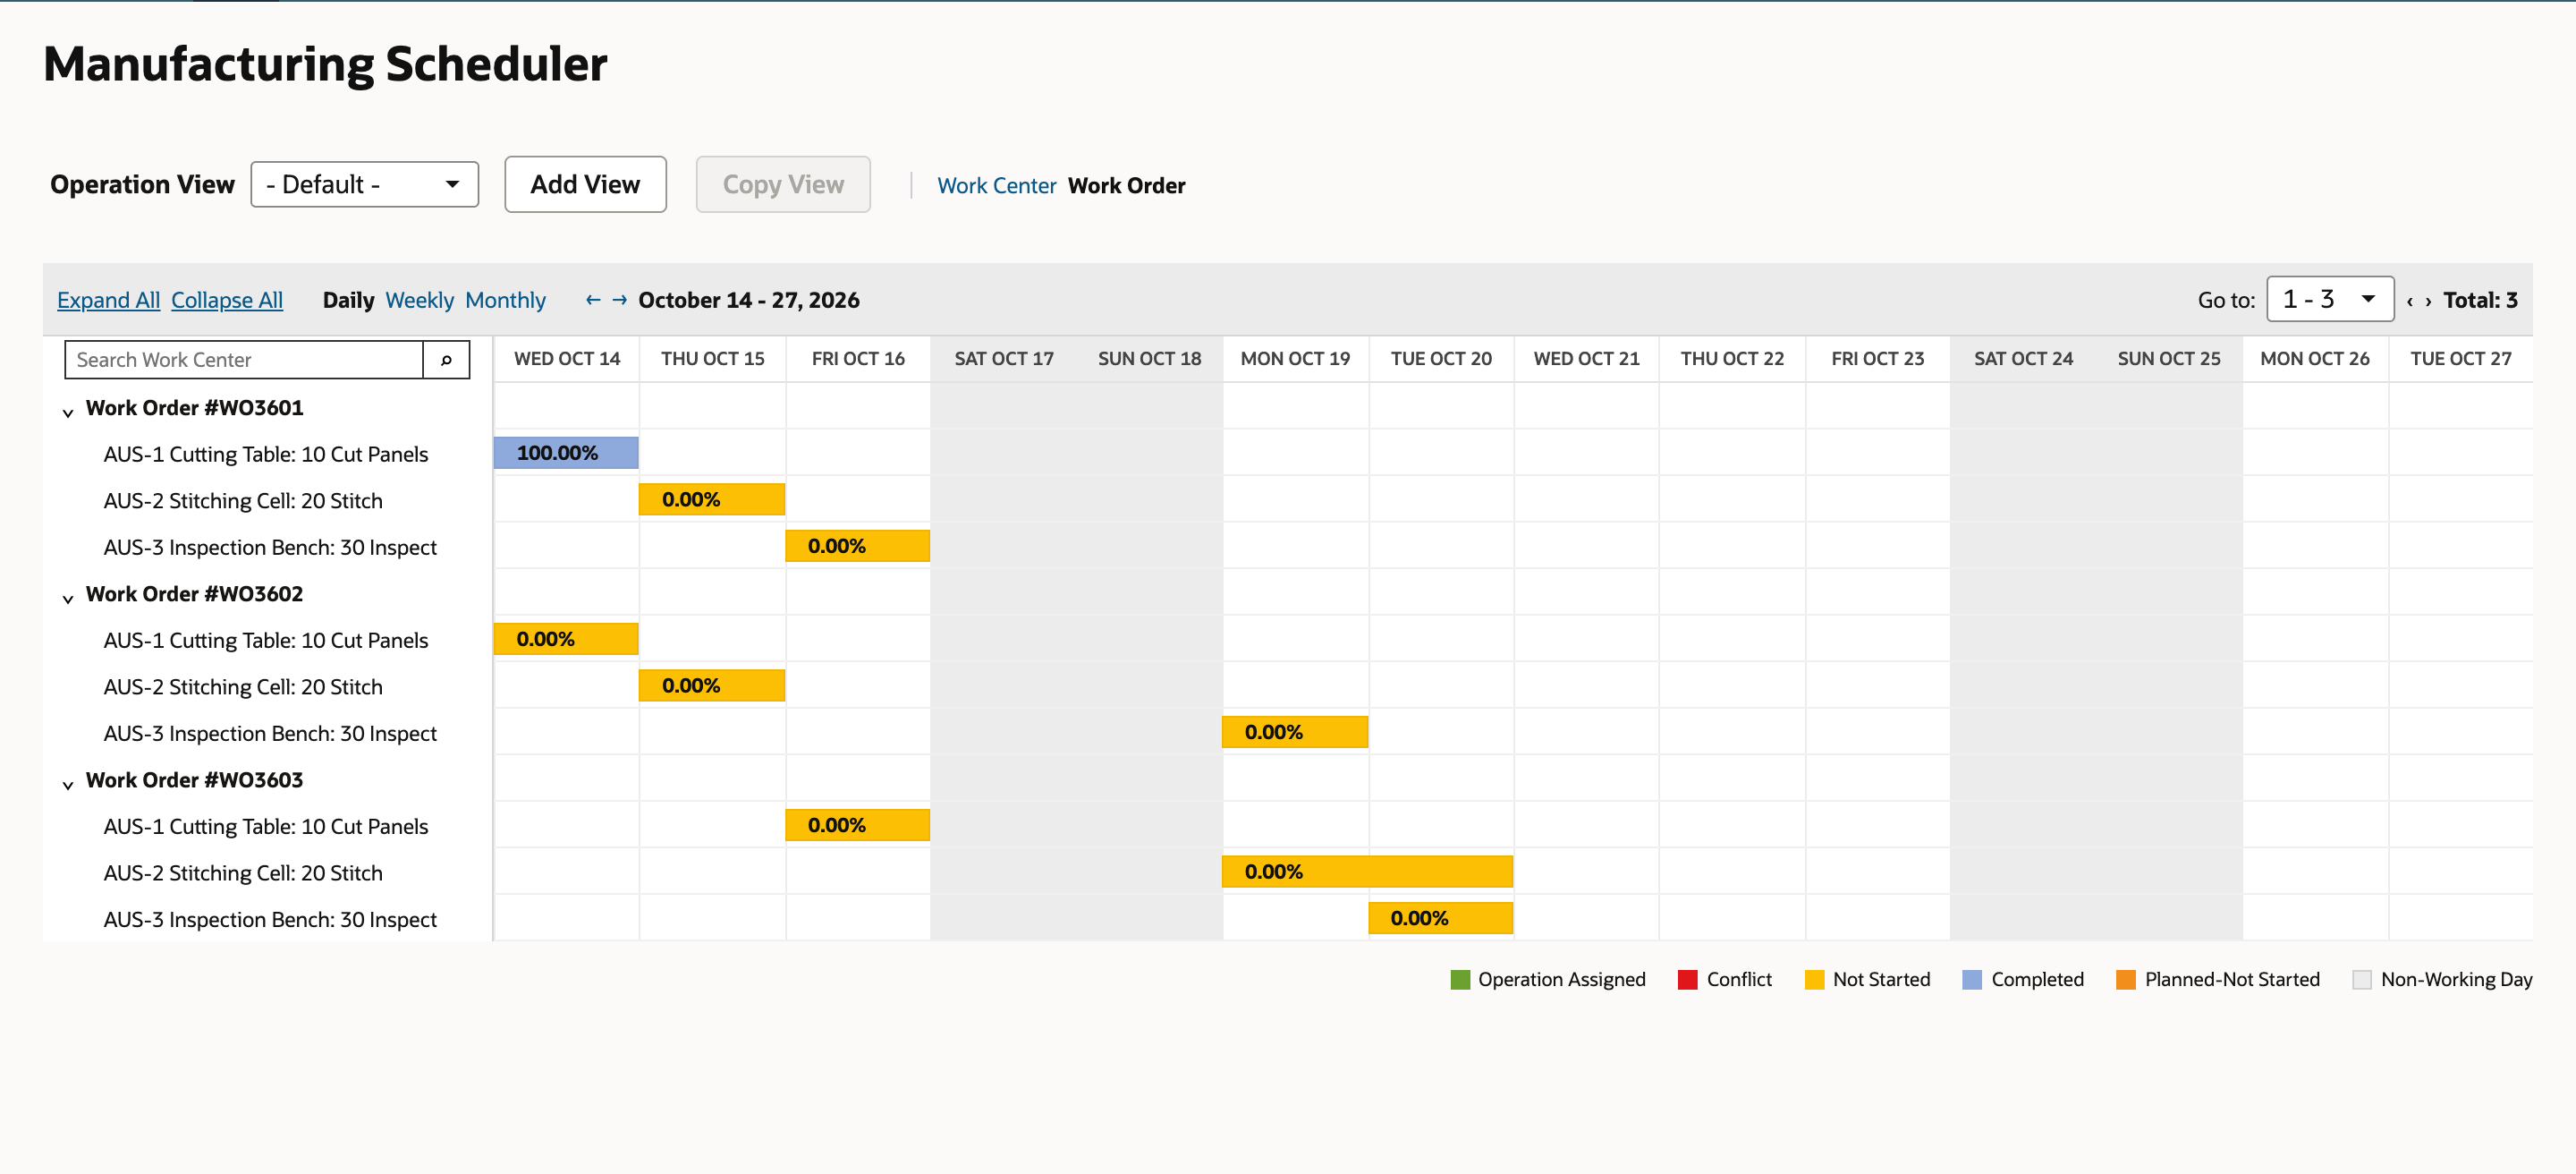The height and width of the screenshot is (1174, 2576).
Task: Click previous page chevron near Total
Action: click(x=2410, y=301)
